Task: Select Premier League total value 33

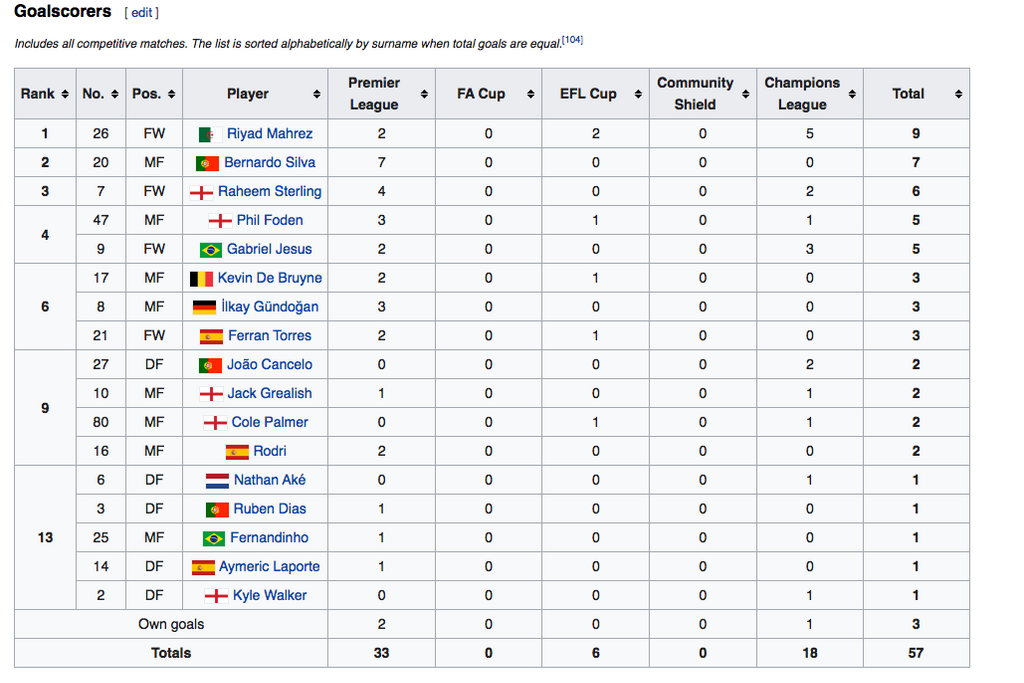Action: coord(381,653)
